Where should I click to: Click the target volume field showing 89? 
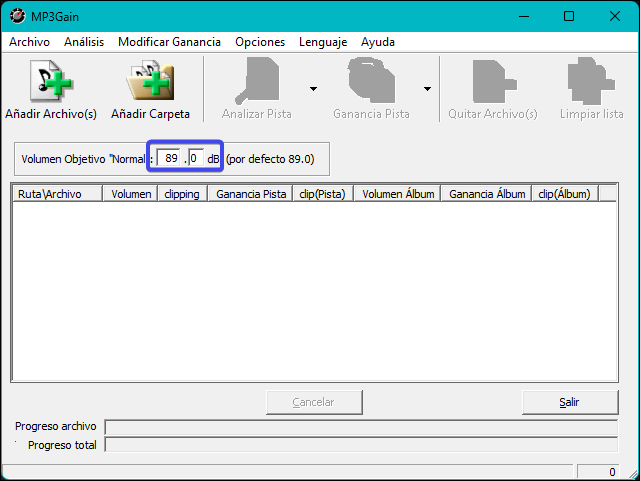click(x=169, y=158)
